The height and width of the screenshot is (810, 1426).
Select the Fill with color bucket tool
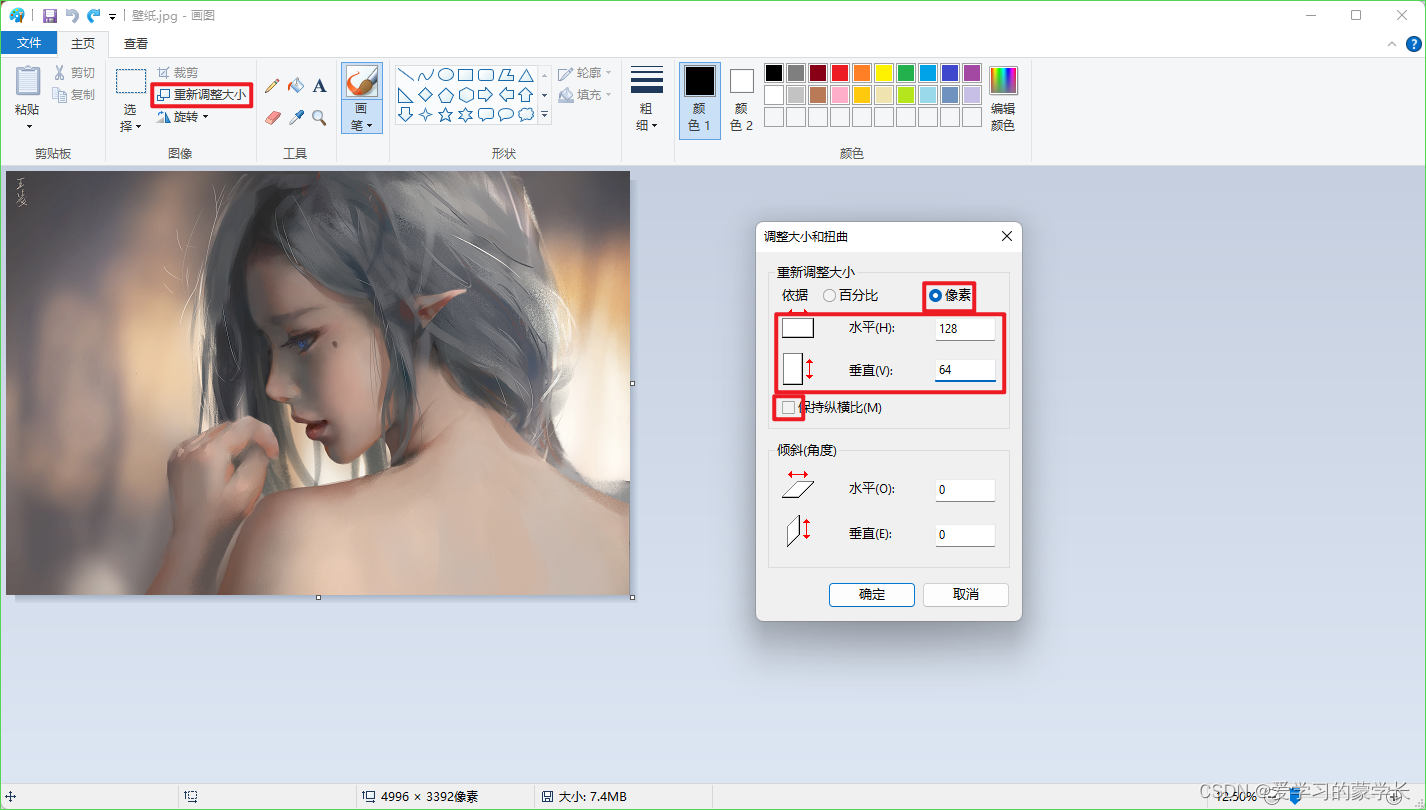296,86
